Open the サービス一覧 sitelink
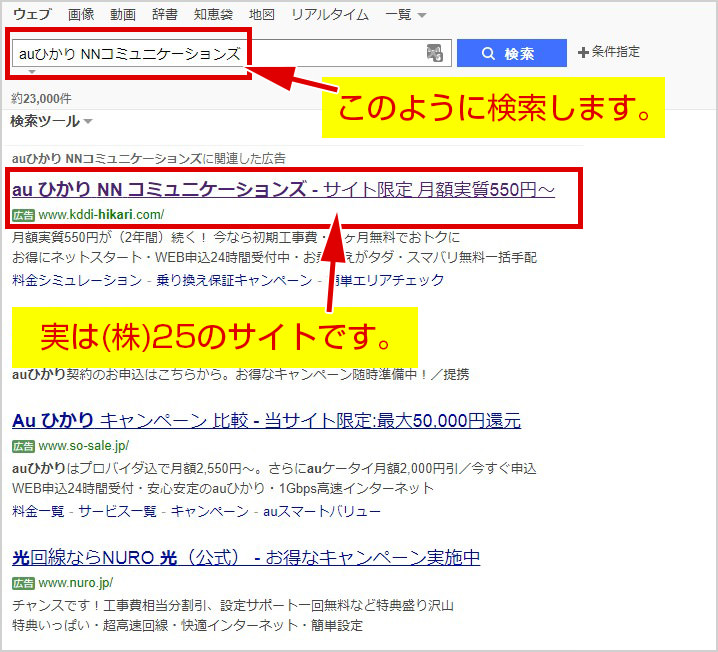 tap(117, 511)
